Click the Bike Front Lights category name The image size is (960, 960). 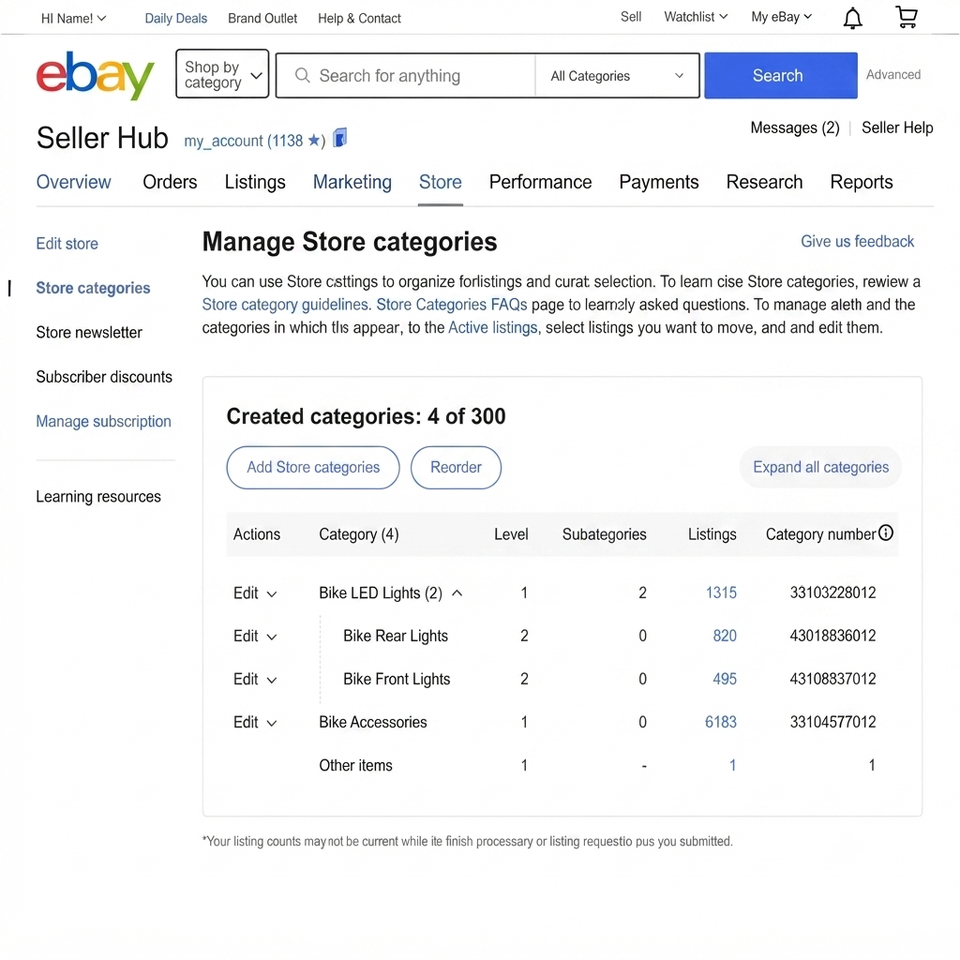click(396, 679)
